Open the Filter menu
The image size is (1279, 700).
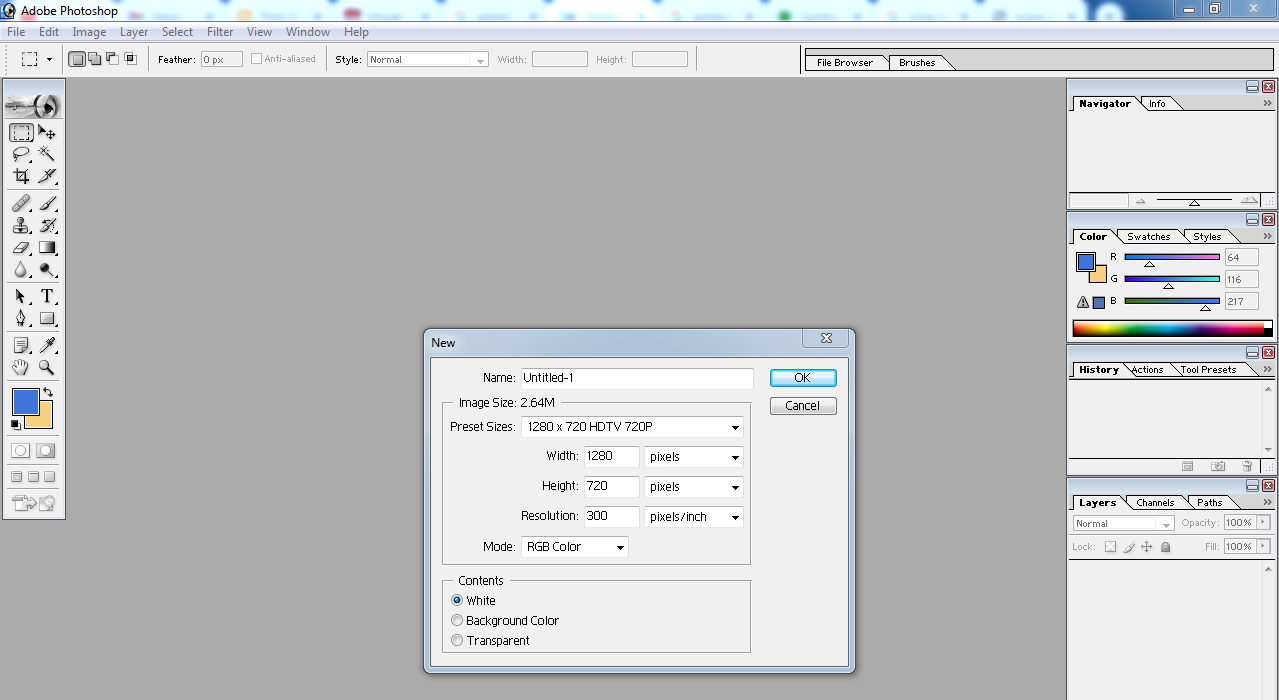tap(220, 32)
